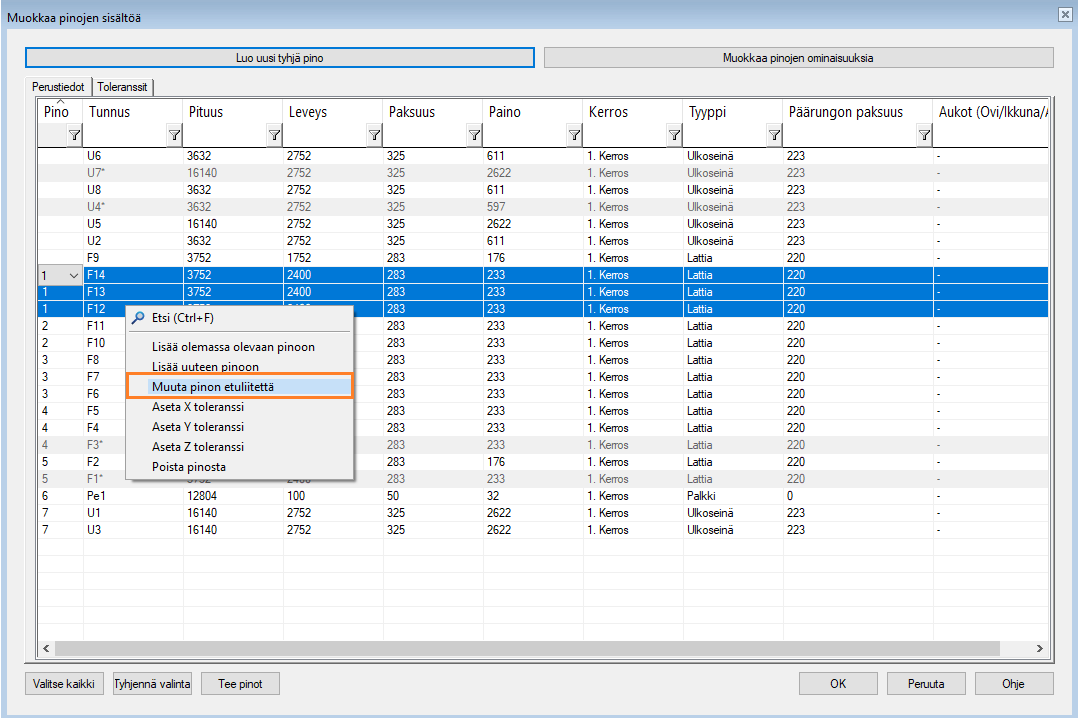Click the Päärungon paksuus filter funnel
Image resolution: width=1078 pixels, height=718 pixels.
(x=924, y=135)
